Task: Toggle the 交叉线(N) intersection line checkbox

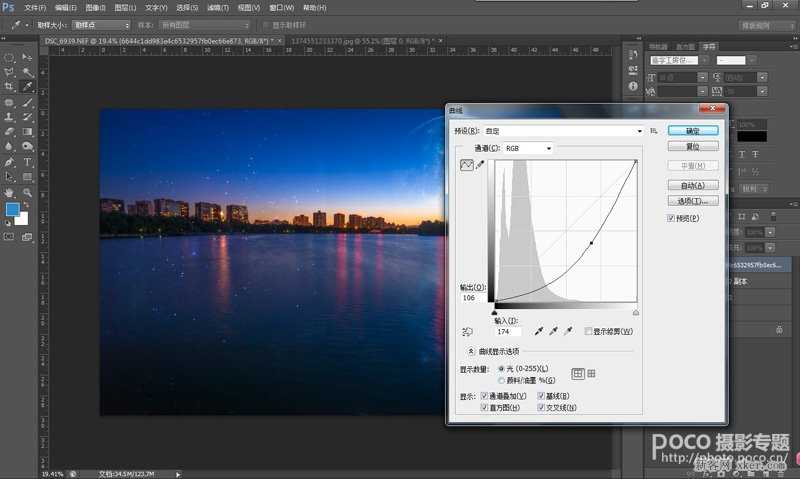Action: (x=541, y=408)
